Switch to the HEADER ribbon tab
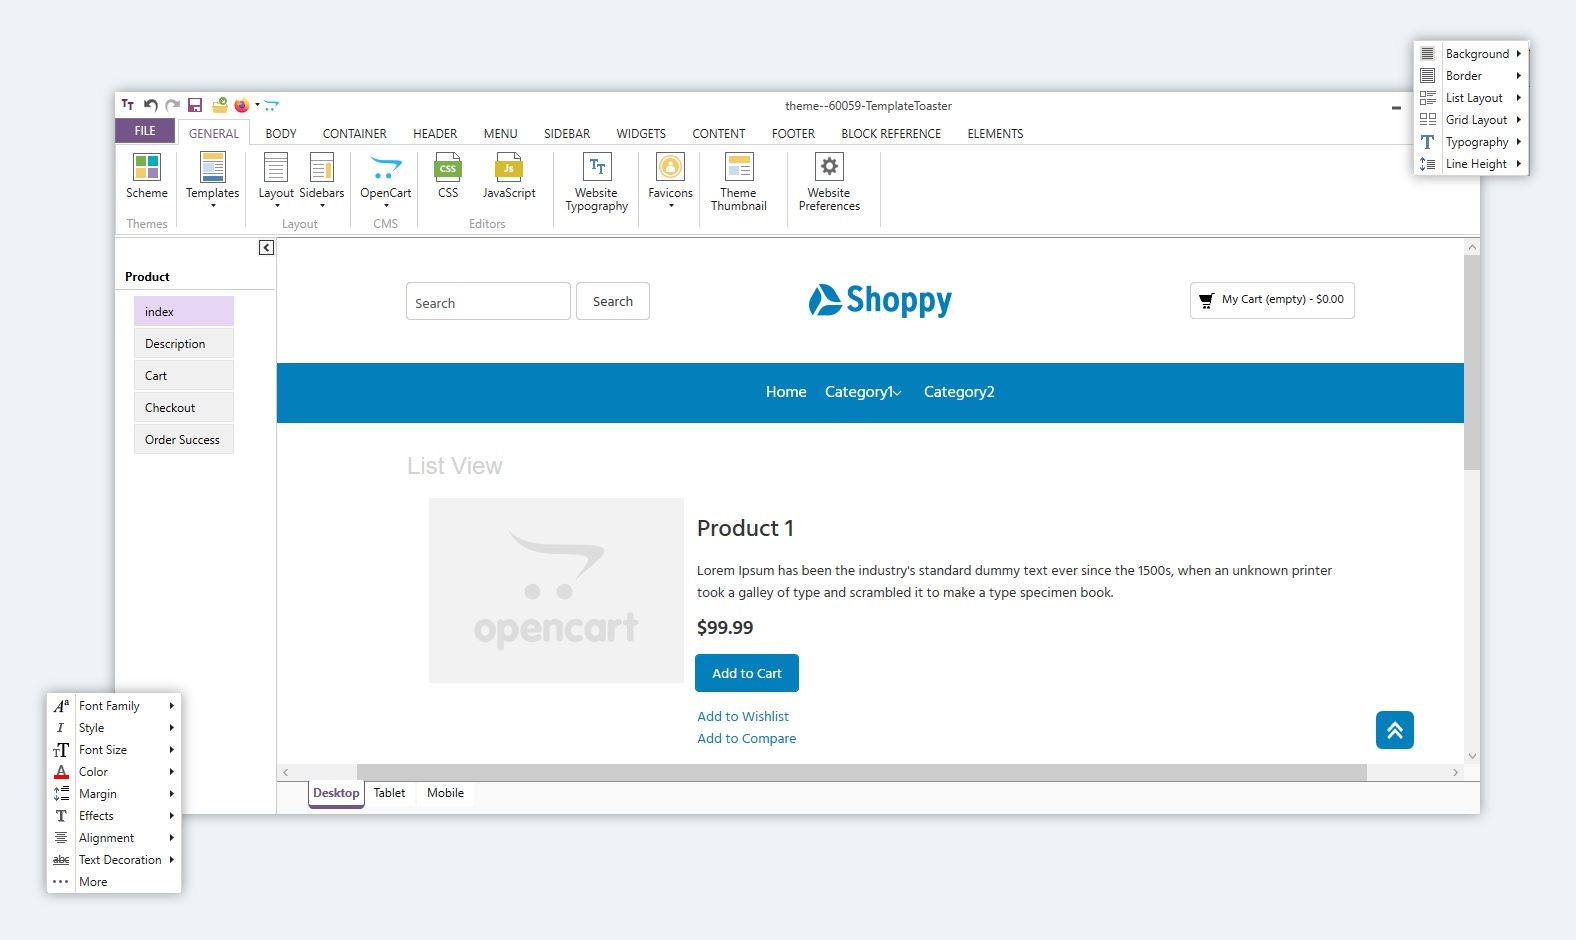Viewport: 1576px width, 940px height. point(435,133)
